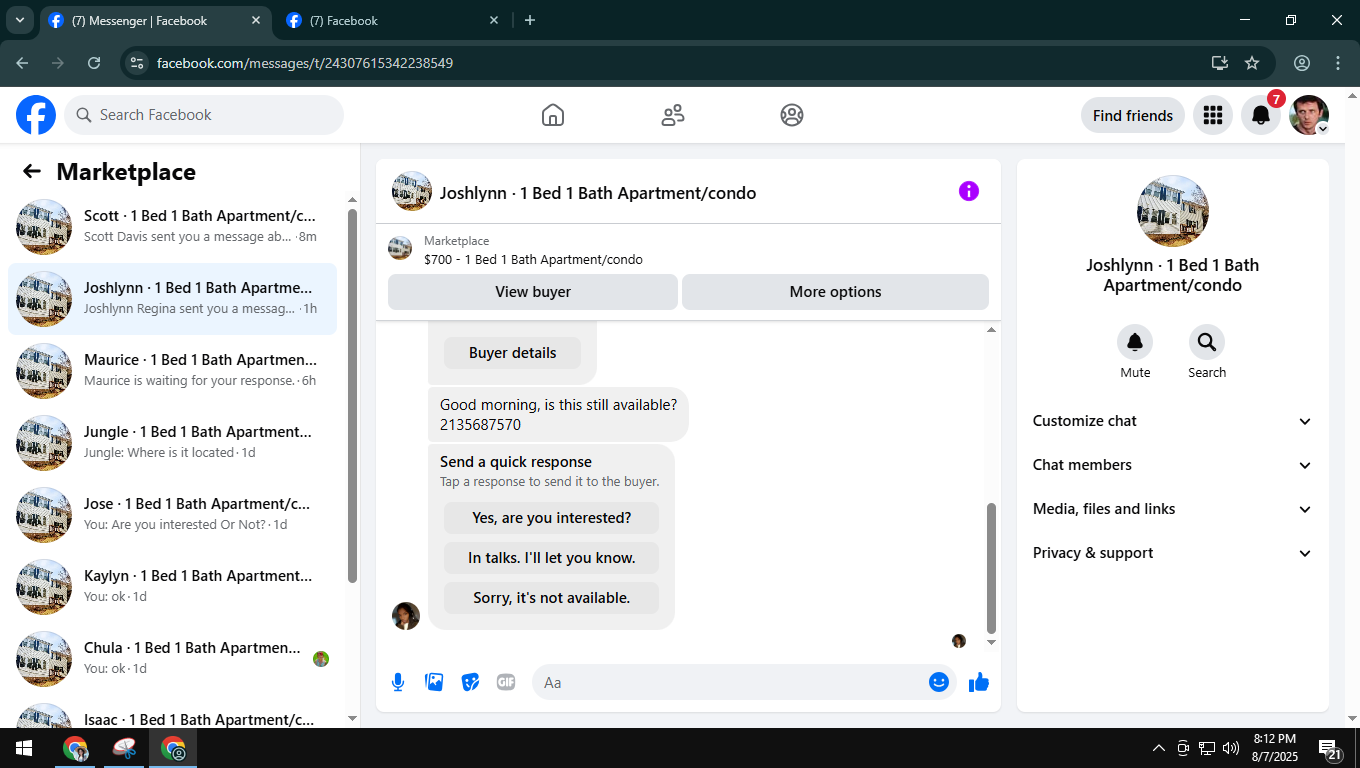1360x768 pixels.
Task: Go back from Marketplace using arrow
Action: [x=32, y=171]
